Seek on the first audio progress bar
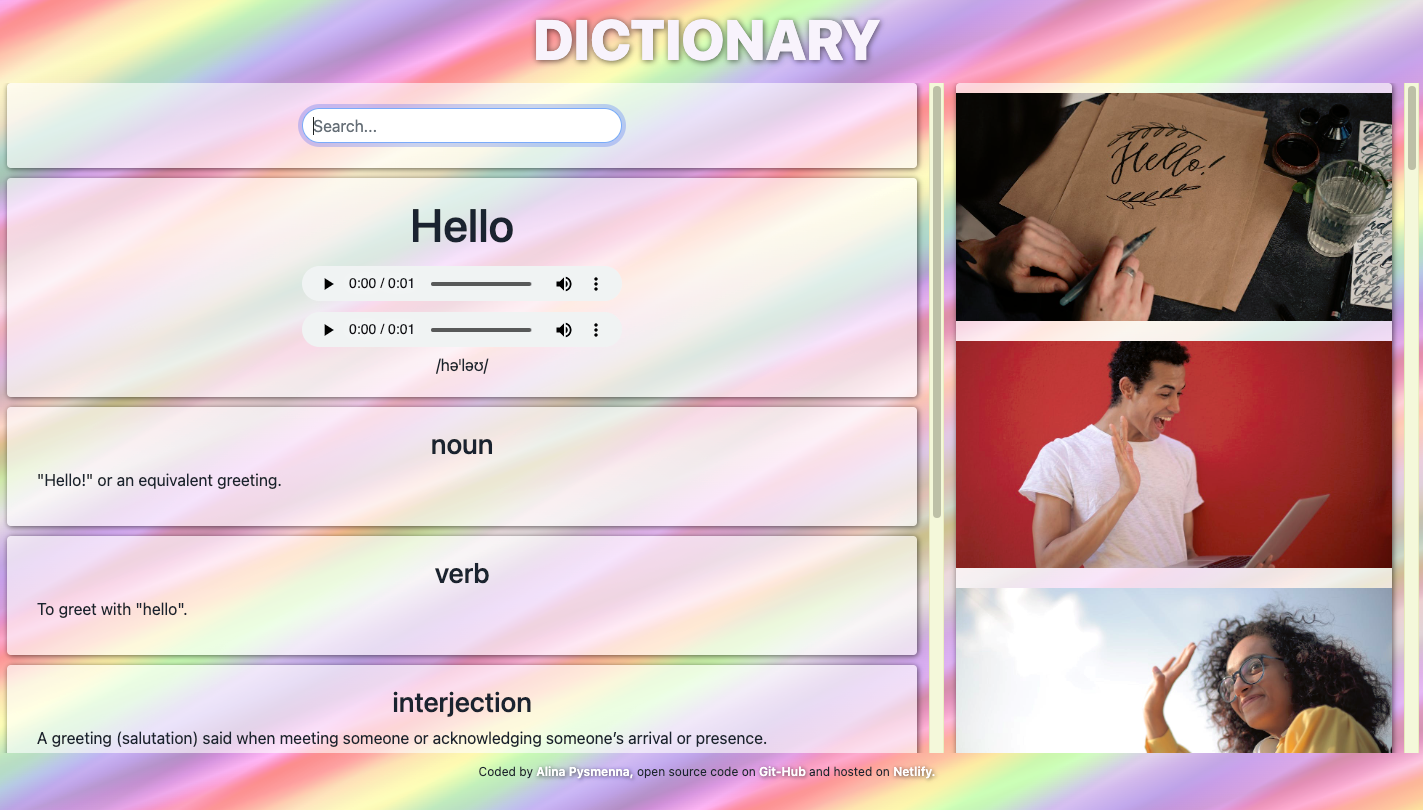1423x810 pixels. 481,284
